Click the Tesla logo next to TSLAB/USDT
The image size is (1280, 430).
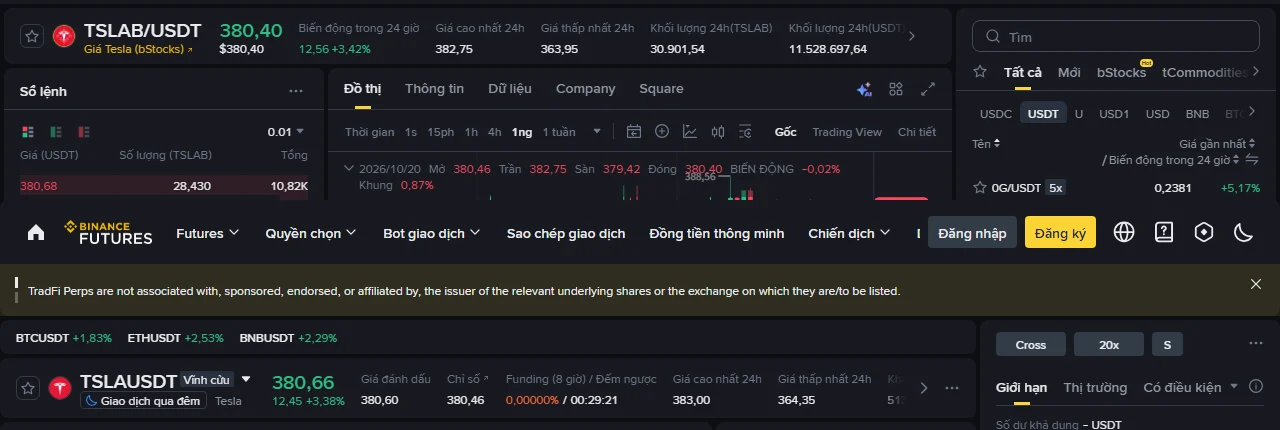(x=64, y=36)
